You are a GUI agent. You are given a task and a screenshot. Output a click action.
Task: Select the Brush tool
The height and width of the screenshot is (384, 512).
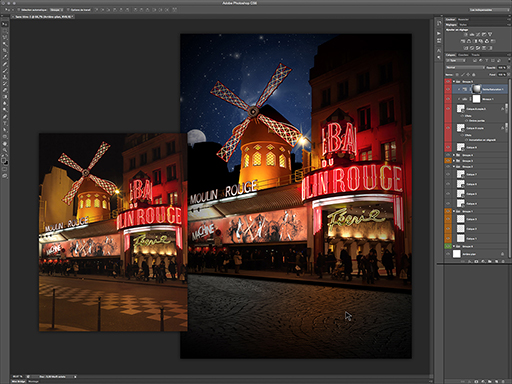coord(5,70)
